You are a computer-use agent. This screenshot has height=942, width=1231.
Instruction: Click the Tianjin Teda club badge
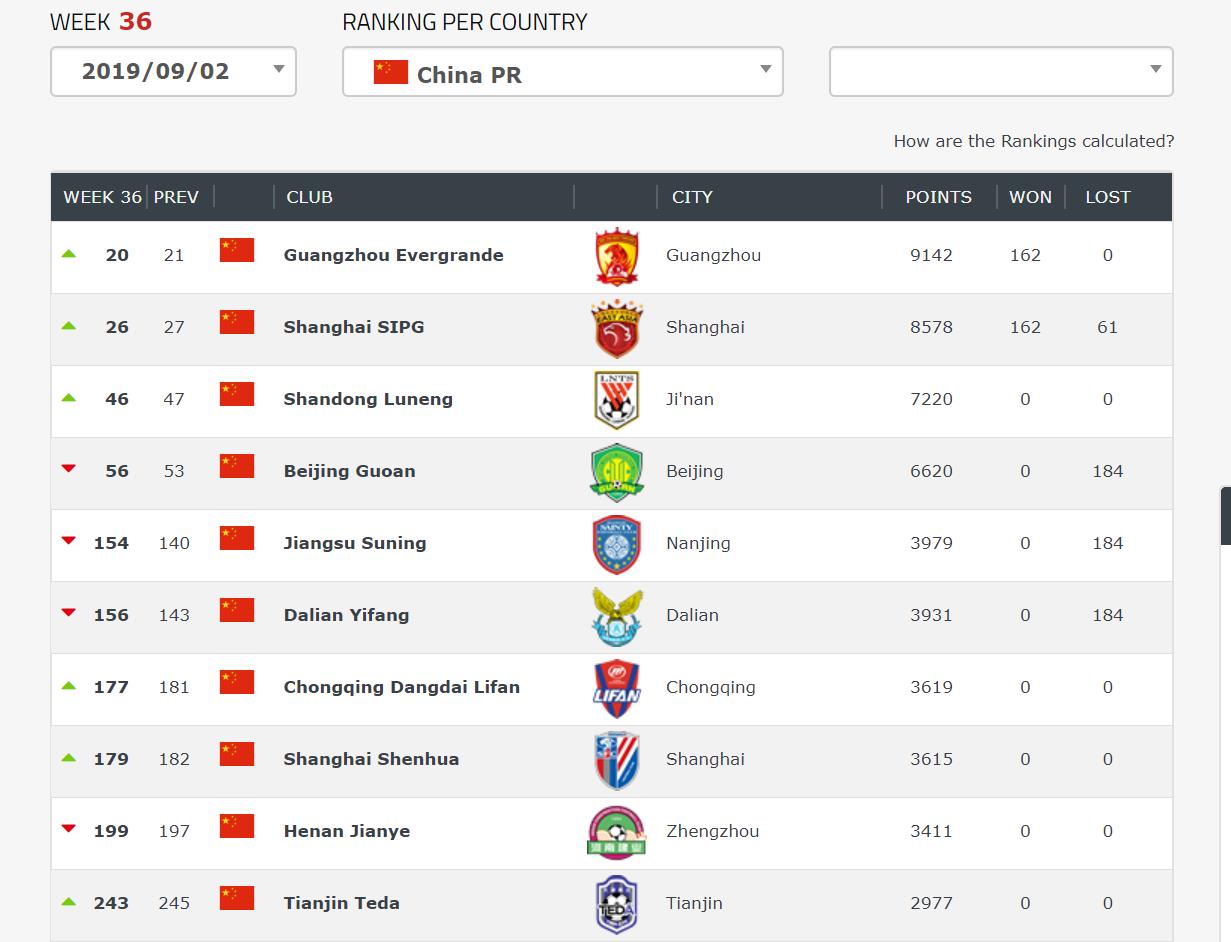[x=616, y=904]
